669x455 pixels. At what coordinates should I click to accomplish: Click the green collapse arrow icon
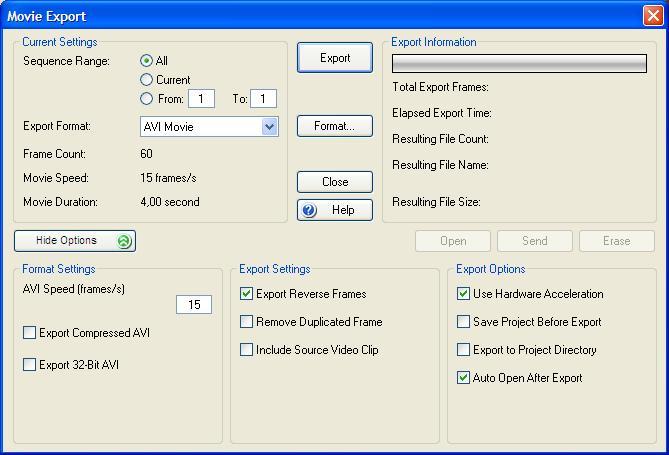(x=124, y=241)
